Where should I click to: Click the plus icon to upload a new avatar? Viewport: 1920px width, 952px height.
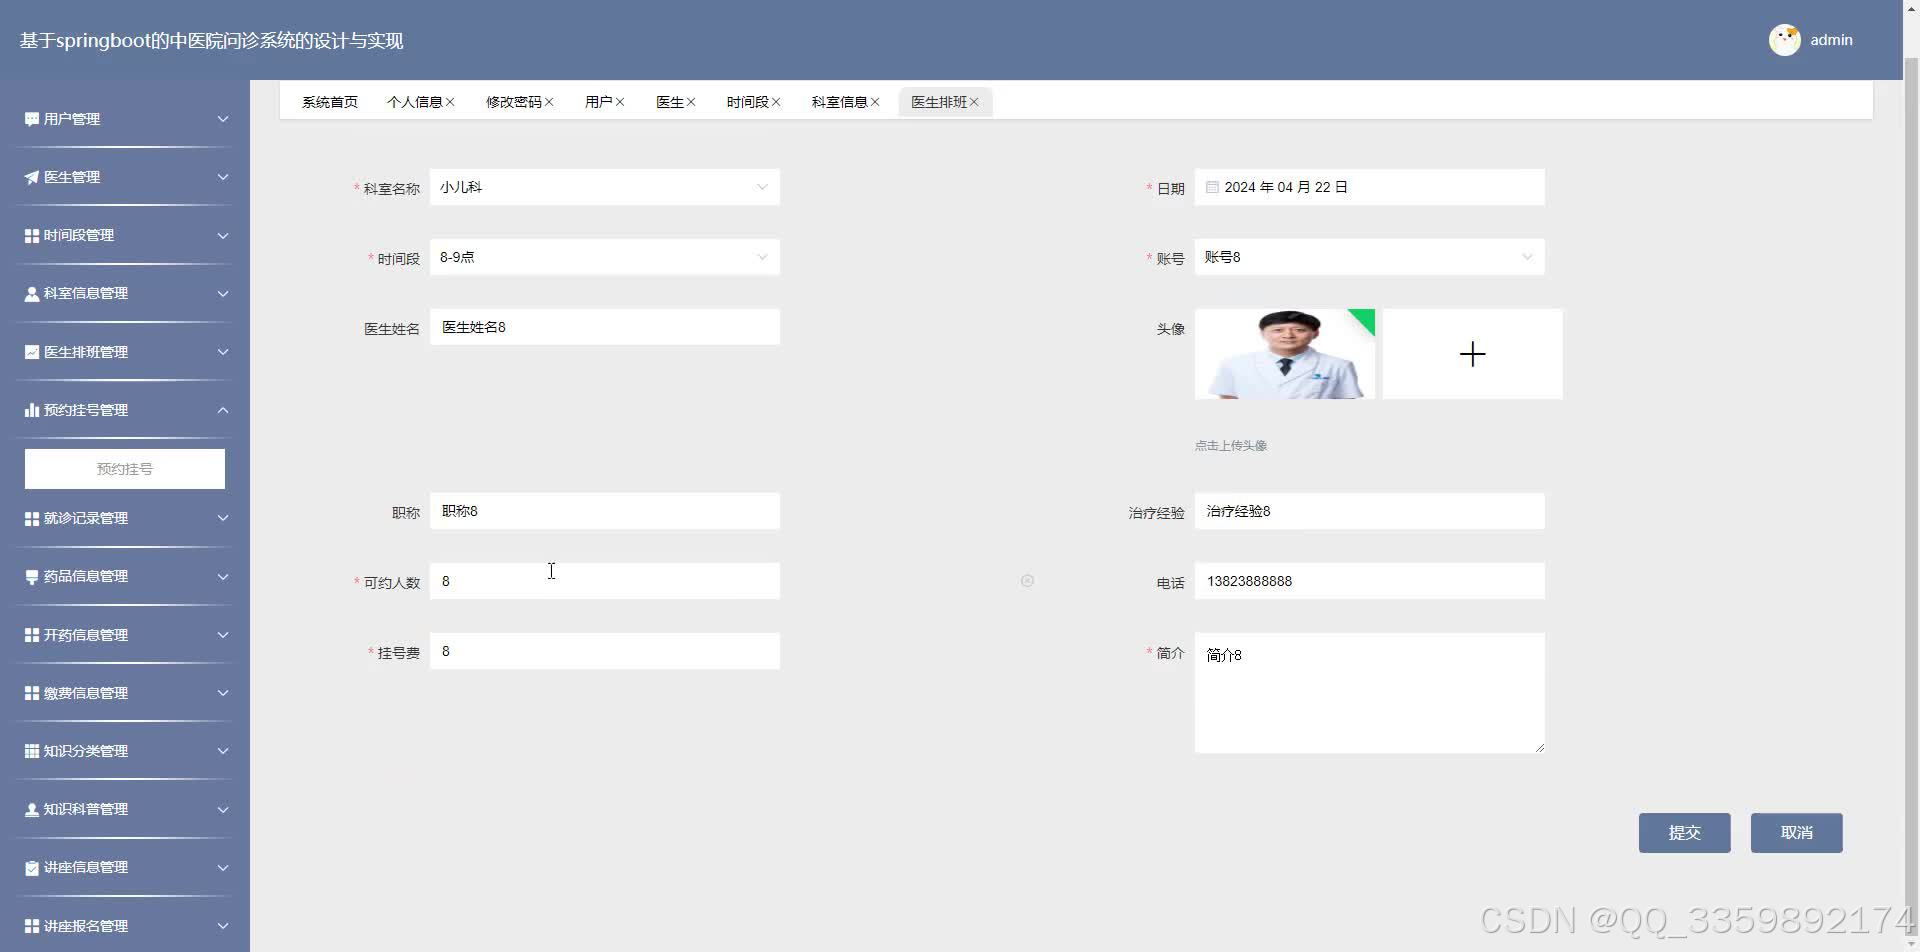[x=1472, y=353]
